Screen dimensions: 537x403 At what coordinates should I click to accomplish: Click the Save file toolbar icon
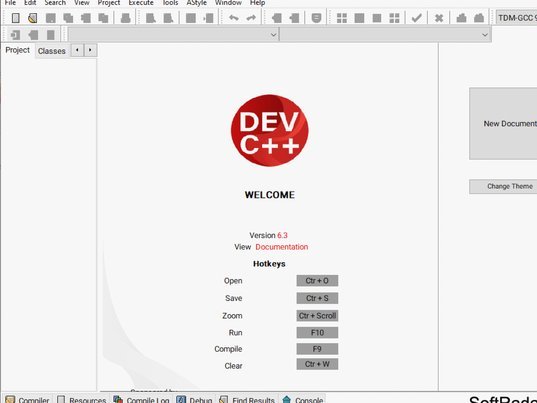(x=51, y=18)
